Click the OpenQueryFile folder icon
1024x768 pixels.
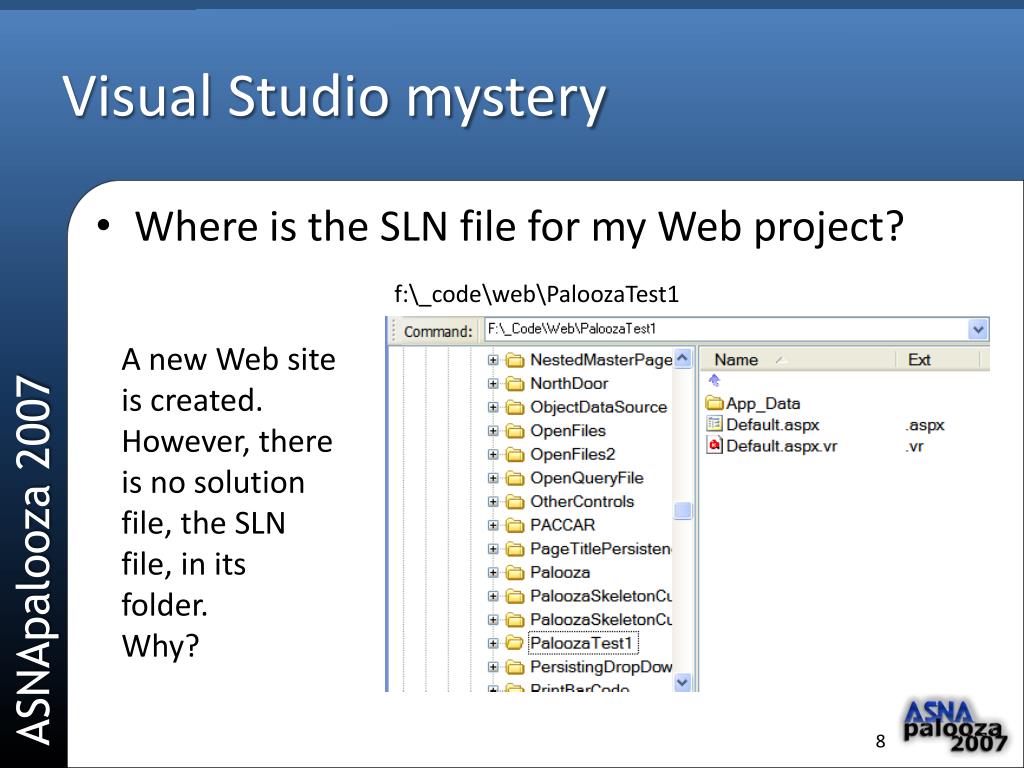tap(515, 478)
